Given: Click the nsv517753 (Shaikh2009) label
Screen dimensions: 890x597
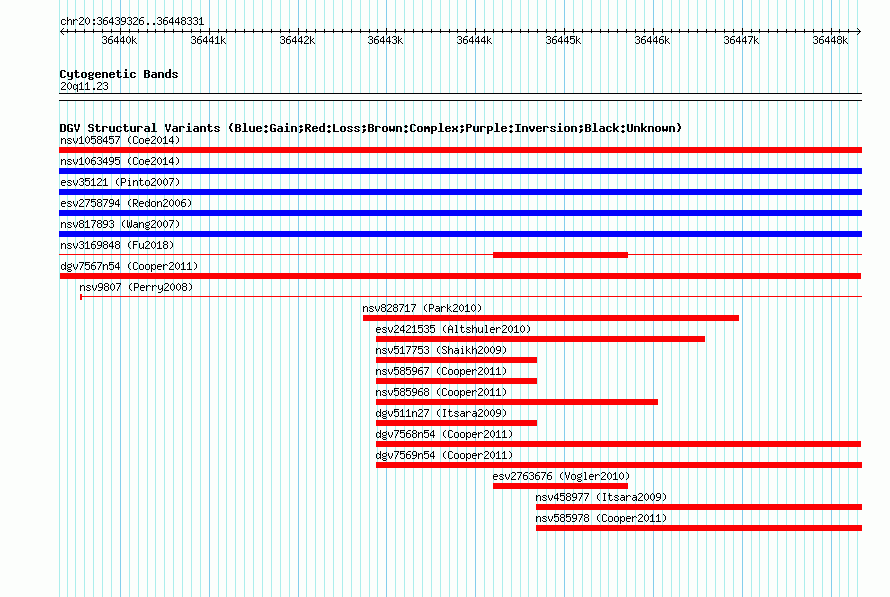Looking at the screenshot, I should (441, 350).
